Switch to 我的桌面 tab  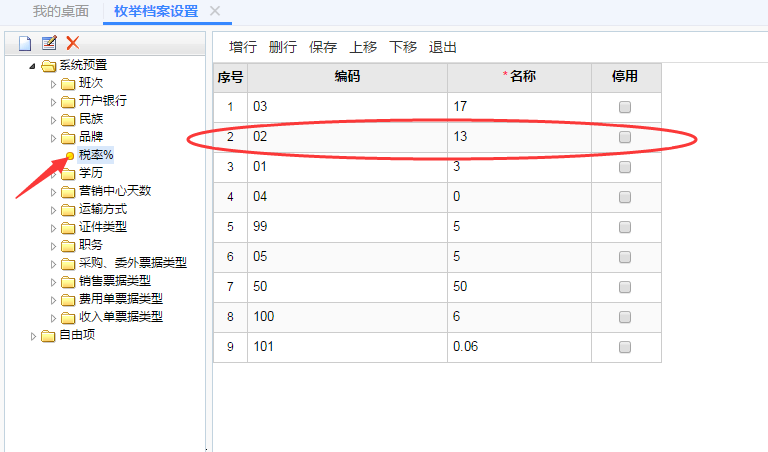tap(60, 11)
